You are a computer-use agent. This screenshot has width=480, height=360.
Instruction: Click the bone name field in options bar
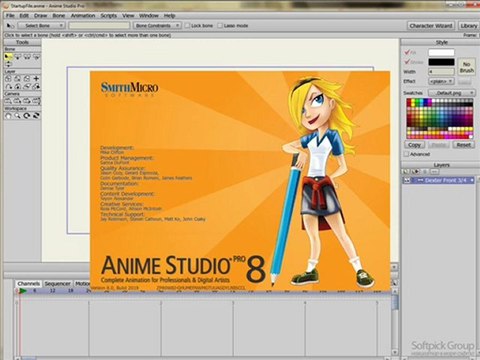[x=99, y=26]
